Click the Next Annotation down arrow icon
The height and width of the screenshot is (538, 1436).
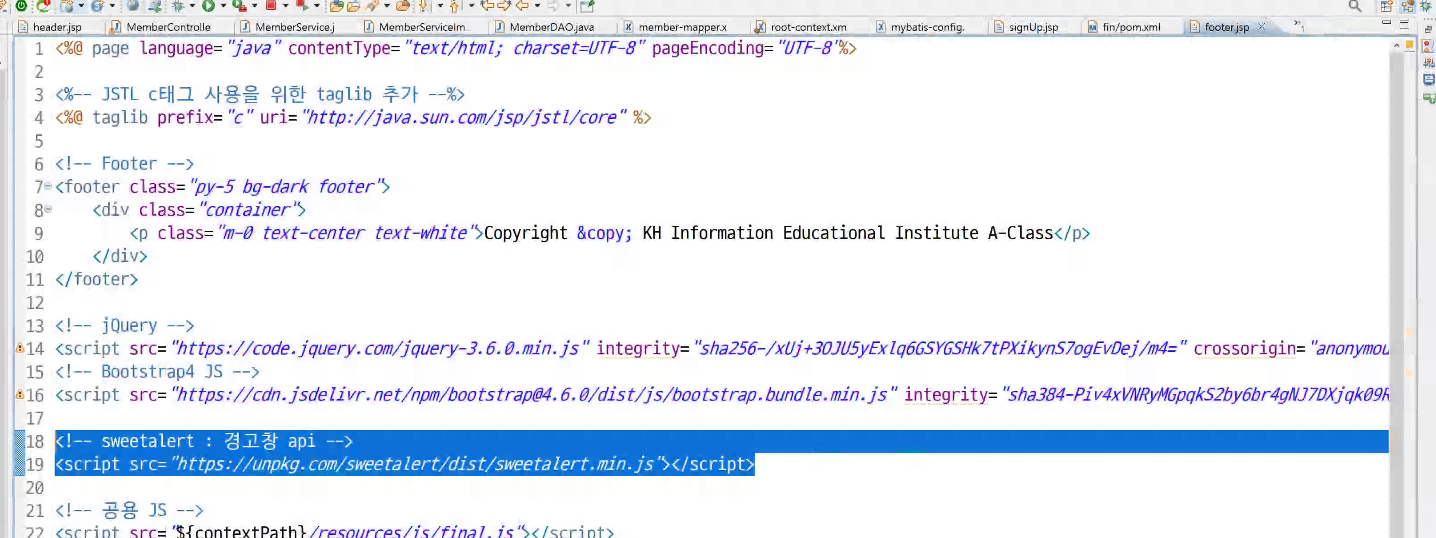[x=423, y=6]
